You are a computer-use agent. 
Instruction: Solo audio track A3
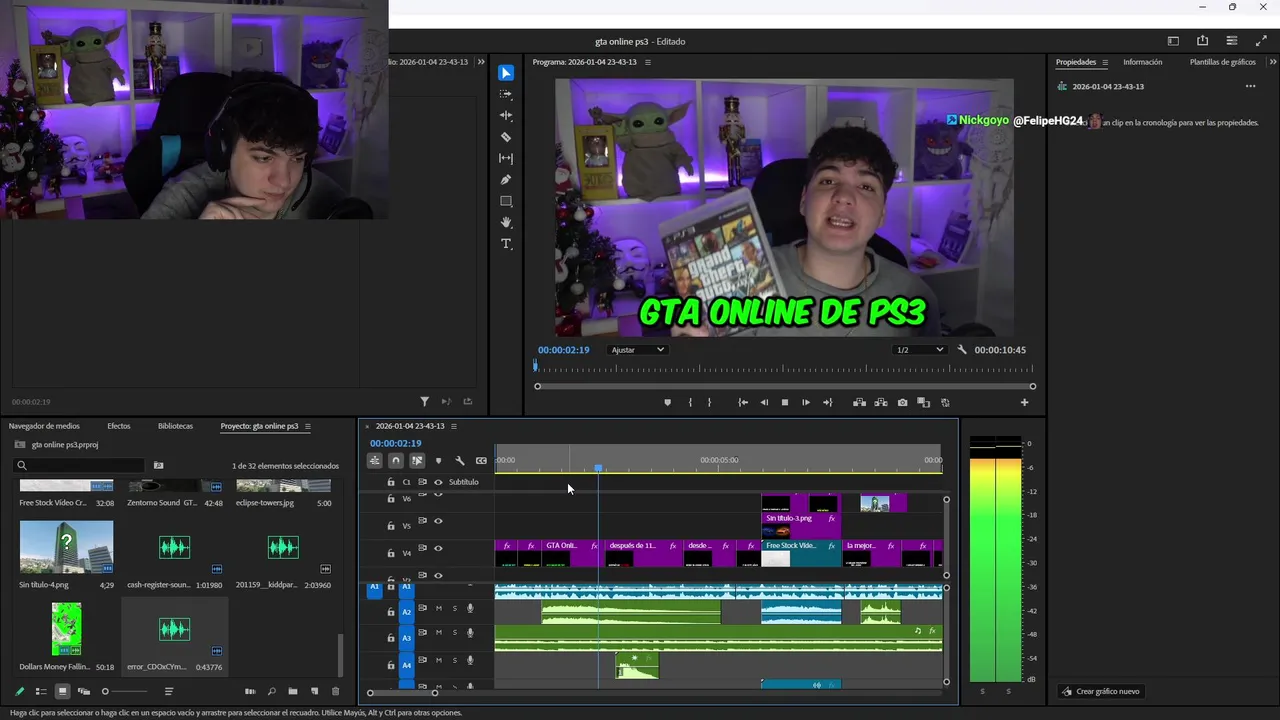click(x=454, y=633)
